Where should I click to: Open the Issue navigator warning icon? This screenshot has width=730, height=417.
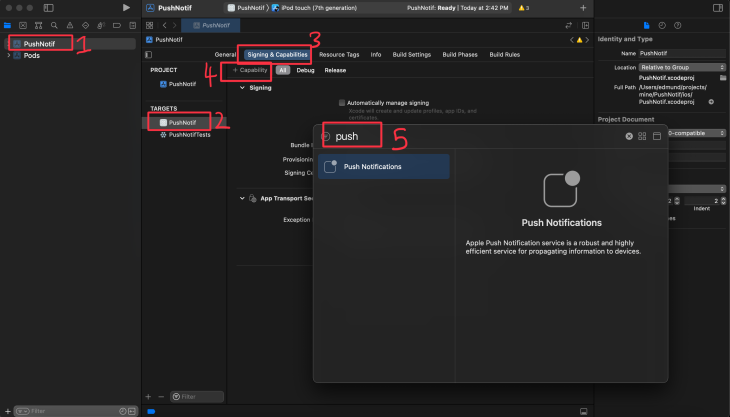point(68,25)
